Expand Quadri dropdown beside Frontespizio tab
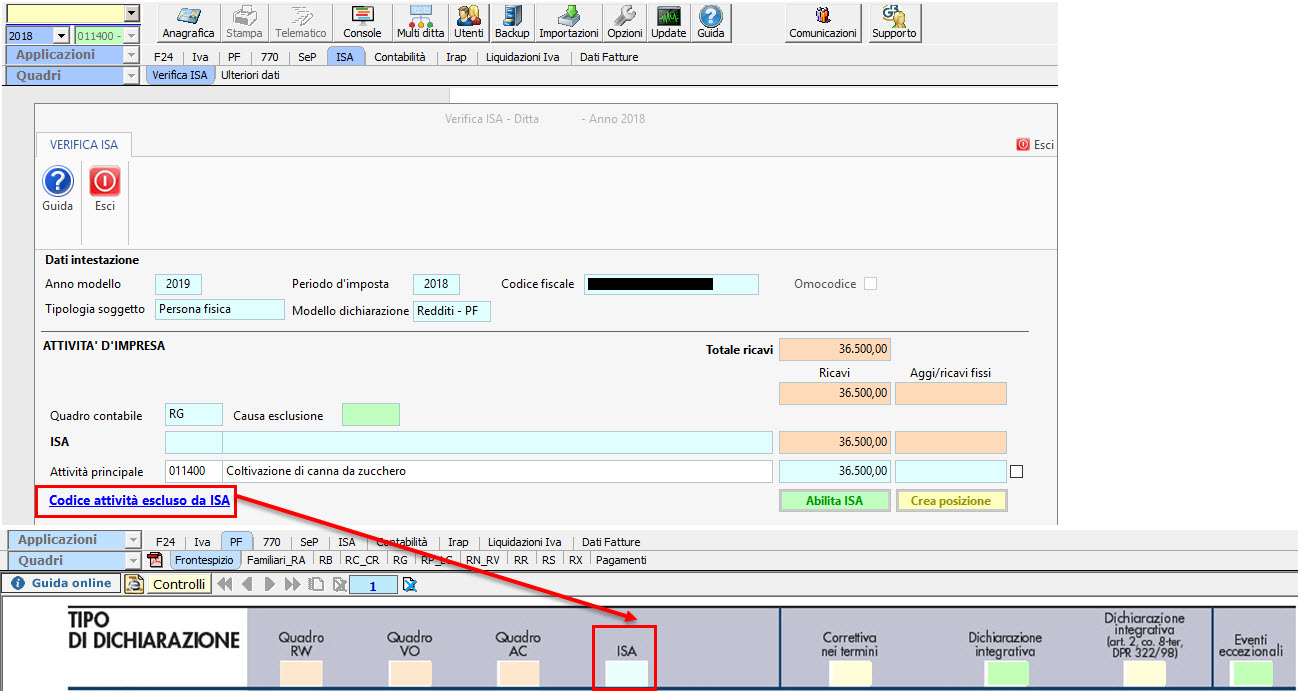 (133, 560)
